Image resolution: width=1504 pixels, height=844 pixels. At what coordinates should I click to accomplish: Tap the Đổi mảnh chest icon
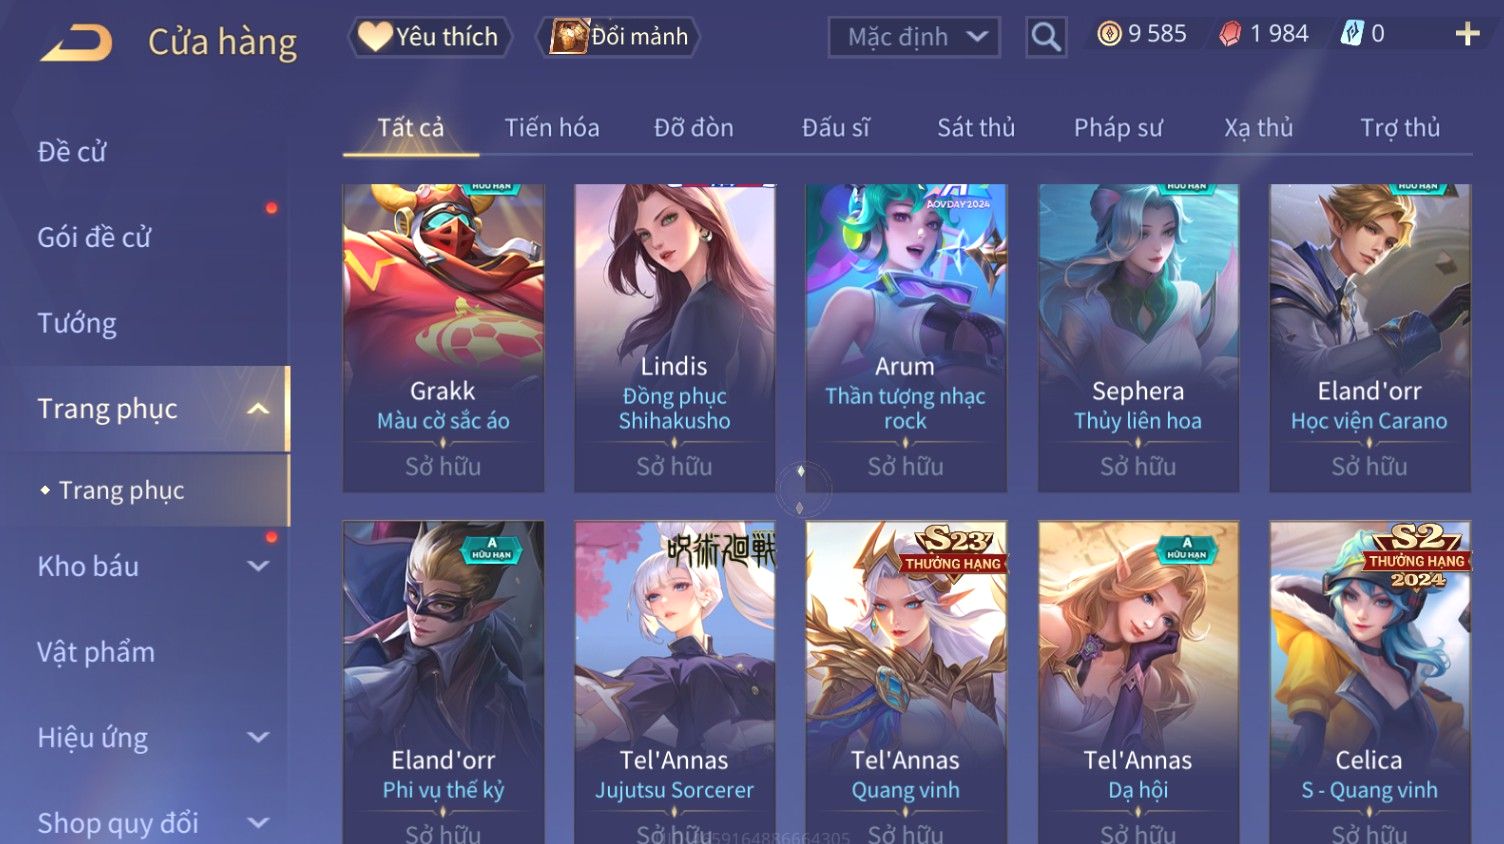[x=568, y=37]
